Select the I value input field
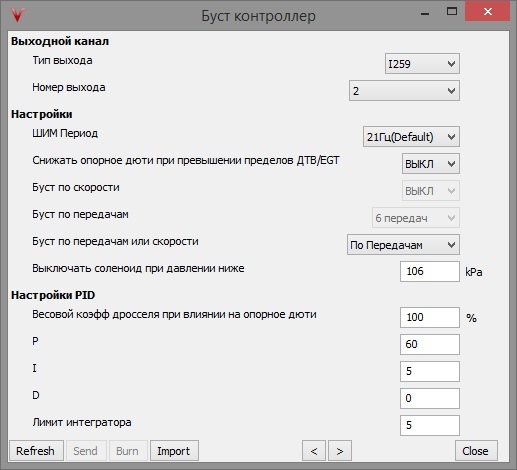This screenshot has height=470, width=517. point(430,371)
